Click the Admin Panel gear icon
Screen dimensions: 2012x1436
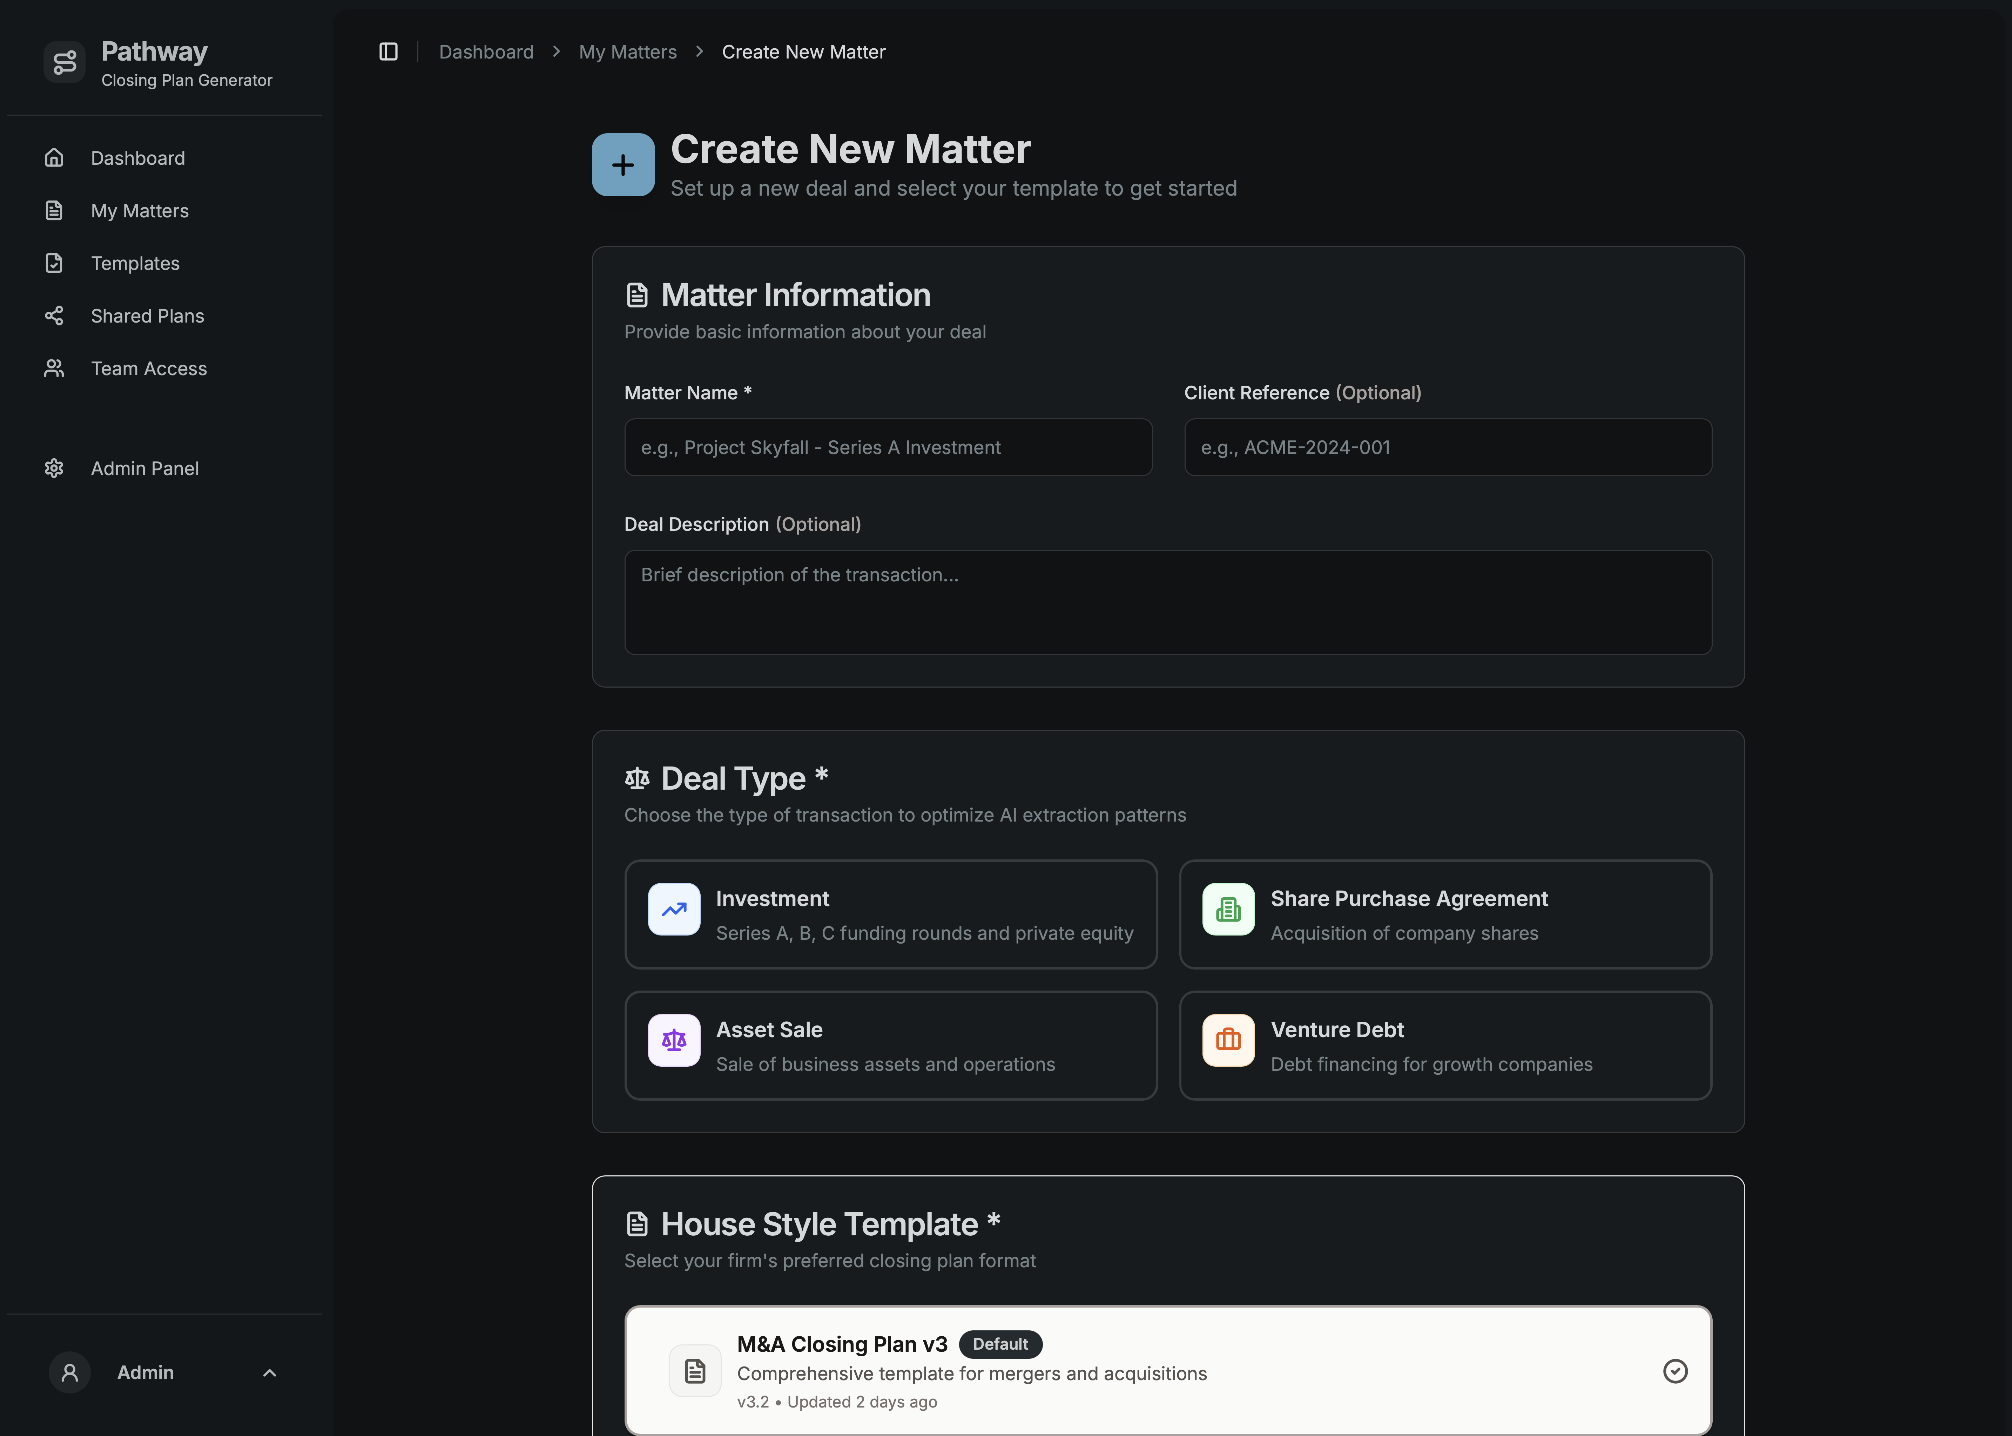(54, 468)
